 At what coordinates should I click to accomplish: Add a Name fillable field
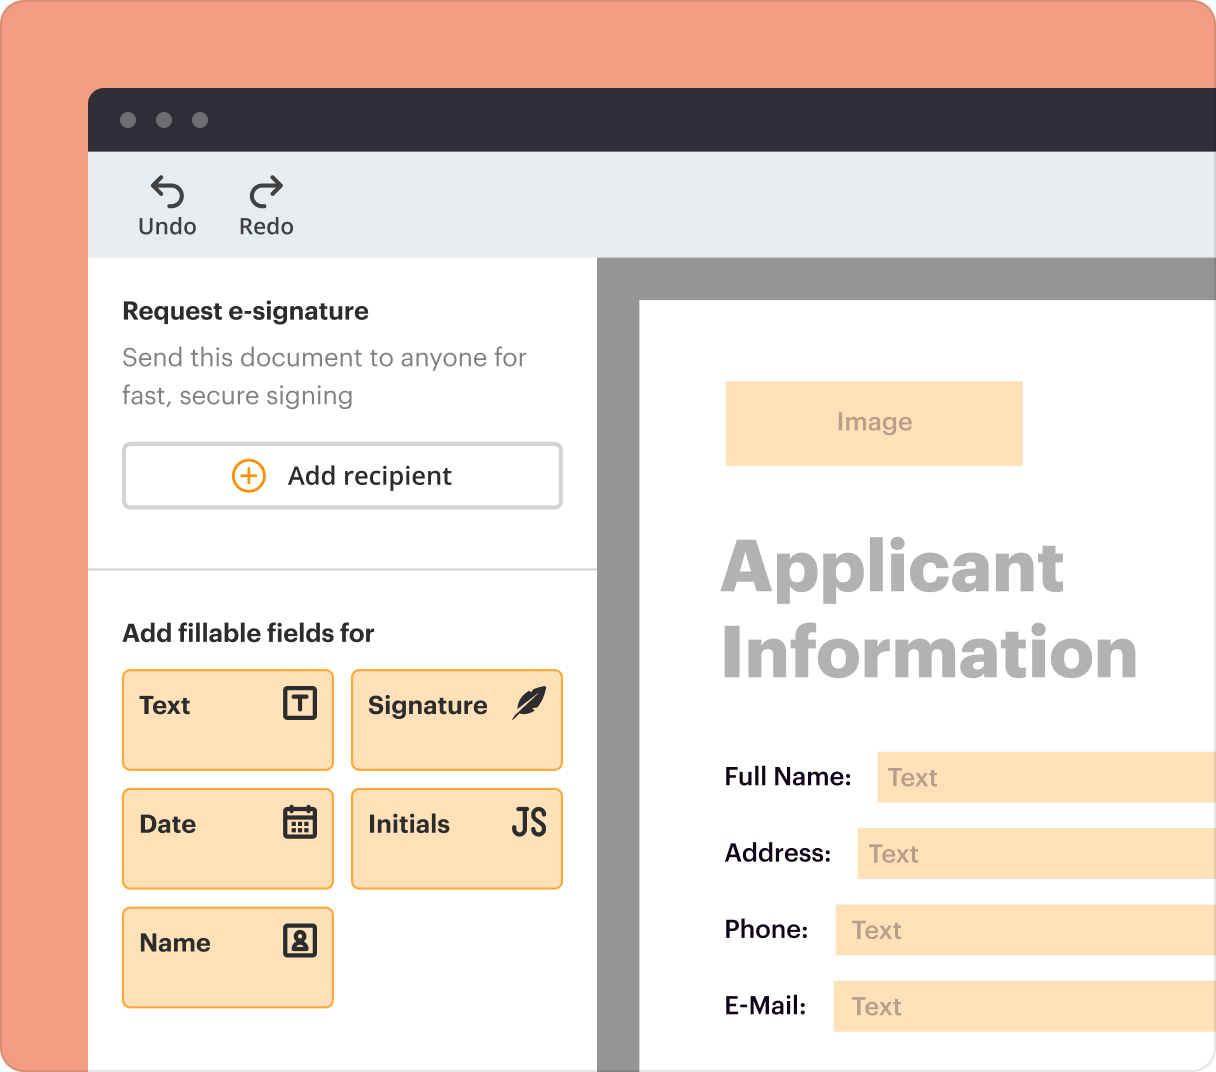[227, 957]
